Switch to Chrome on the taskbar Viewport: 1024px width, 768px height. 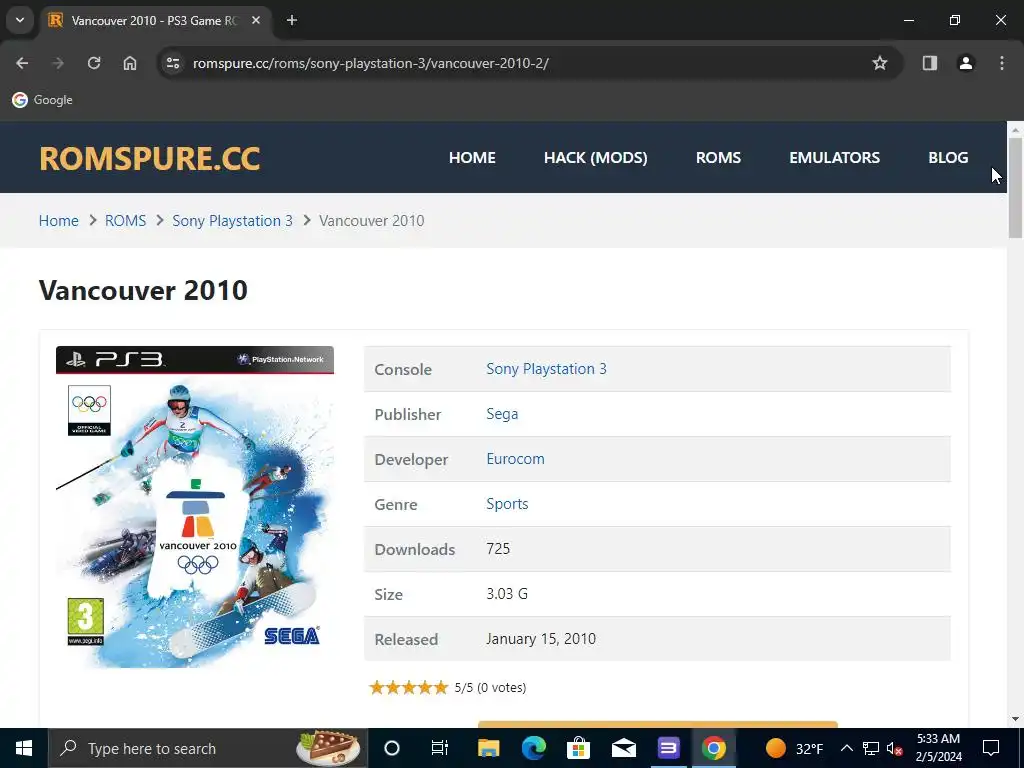[714, 748]
